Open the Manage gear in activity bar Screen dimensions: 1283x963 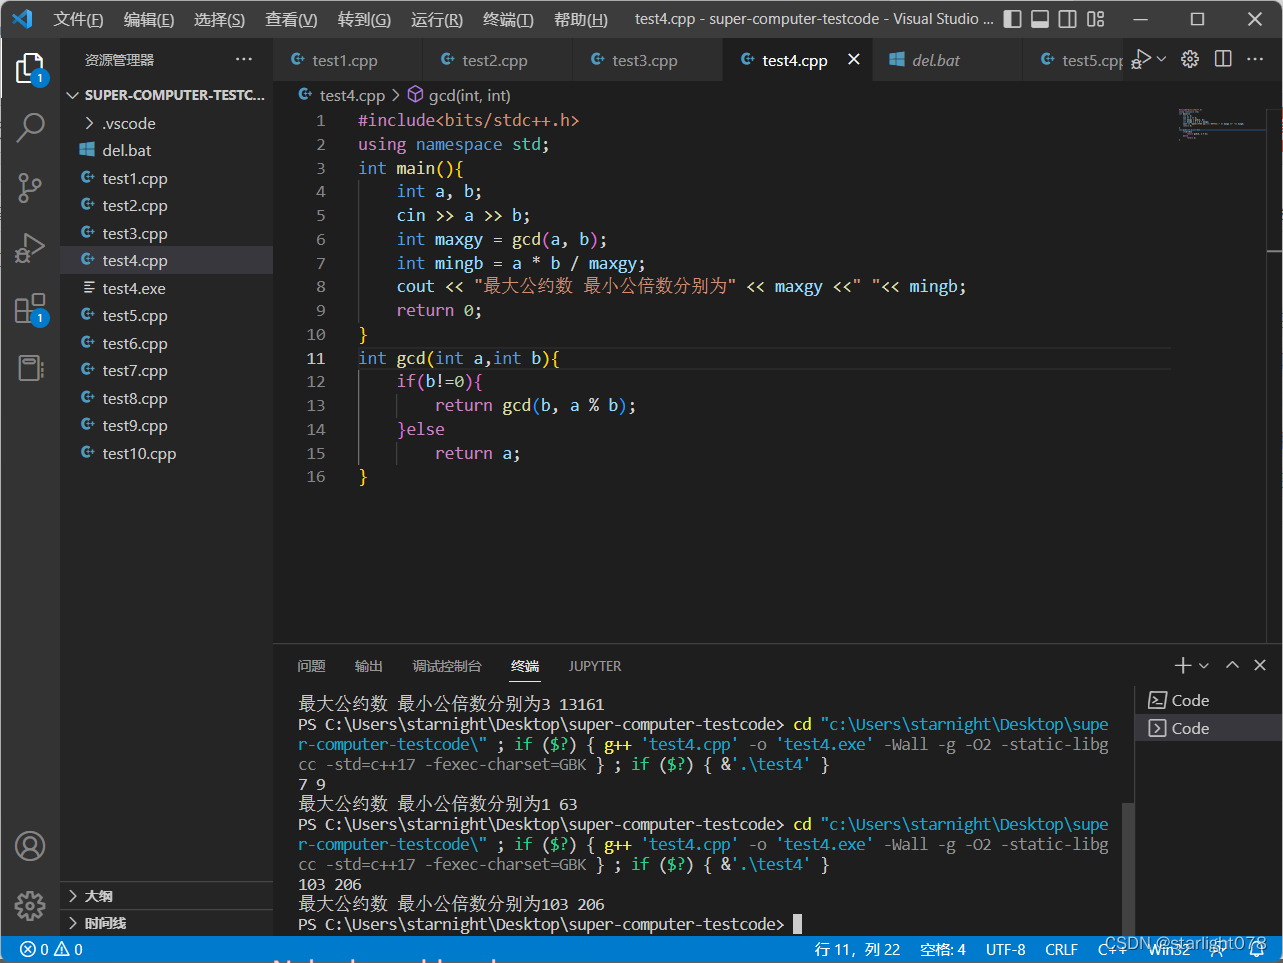pos(30,906)
